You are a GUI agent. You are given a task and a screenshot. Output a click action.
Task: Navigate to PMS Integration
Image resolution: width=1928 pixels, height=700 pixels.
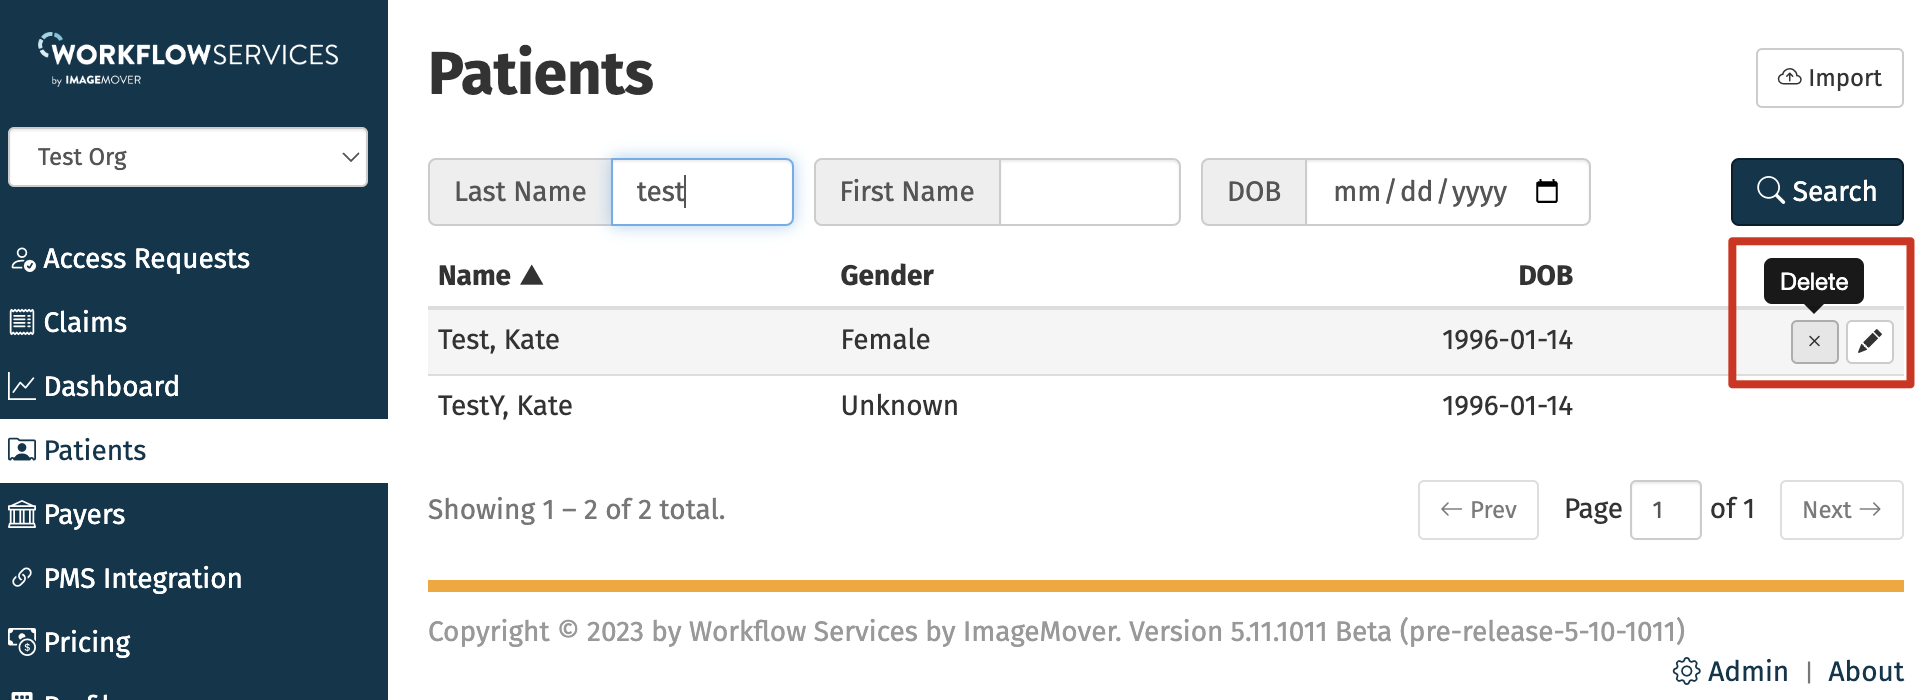(x=142, y=579)
